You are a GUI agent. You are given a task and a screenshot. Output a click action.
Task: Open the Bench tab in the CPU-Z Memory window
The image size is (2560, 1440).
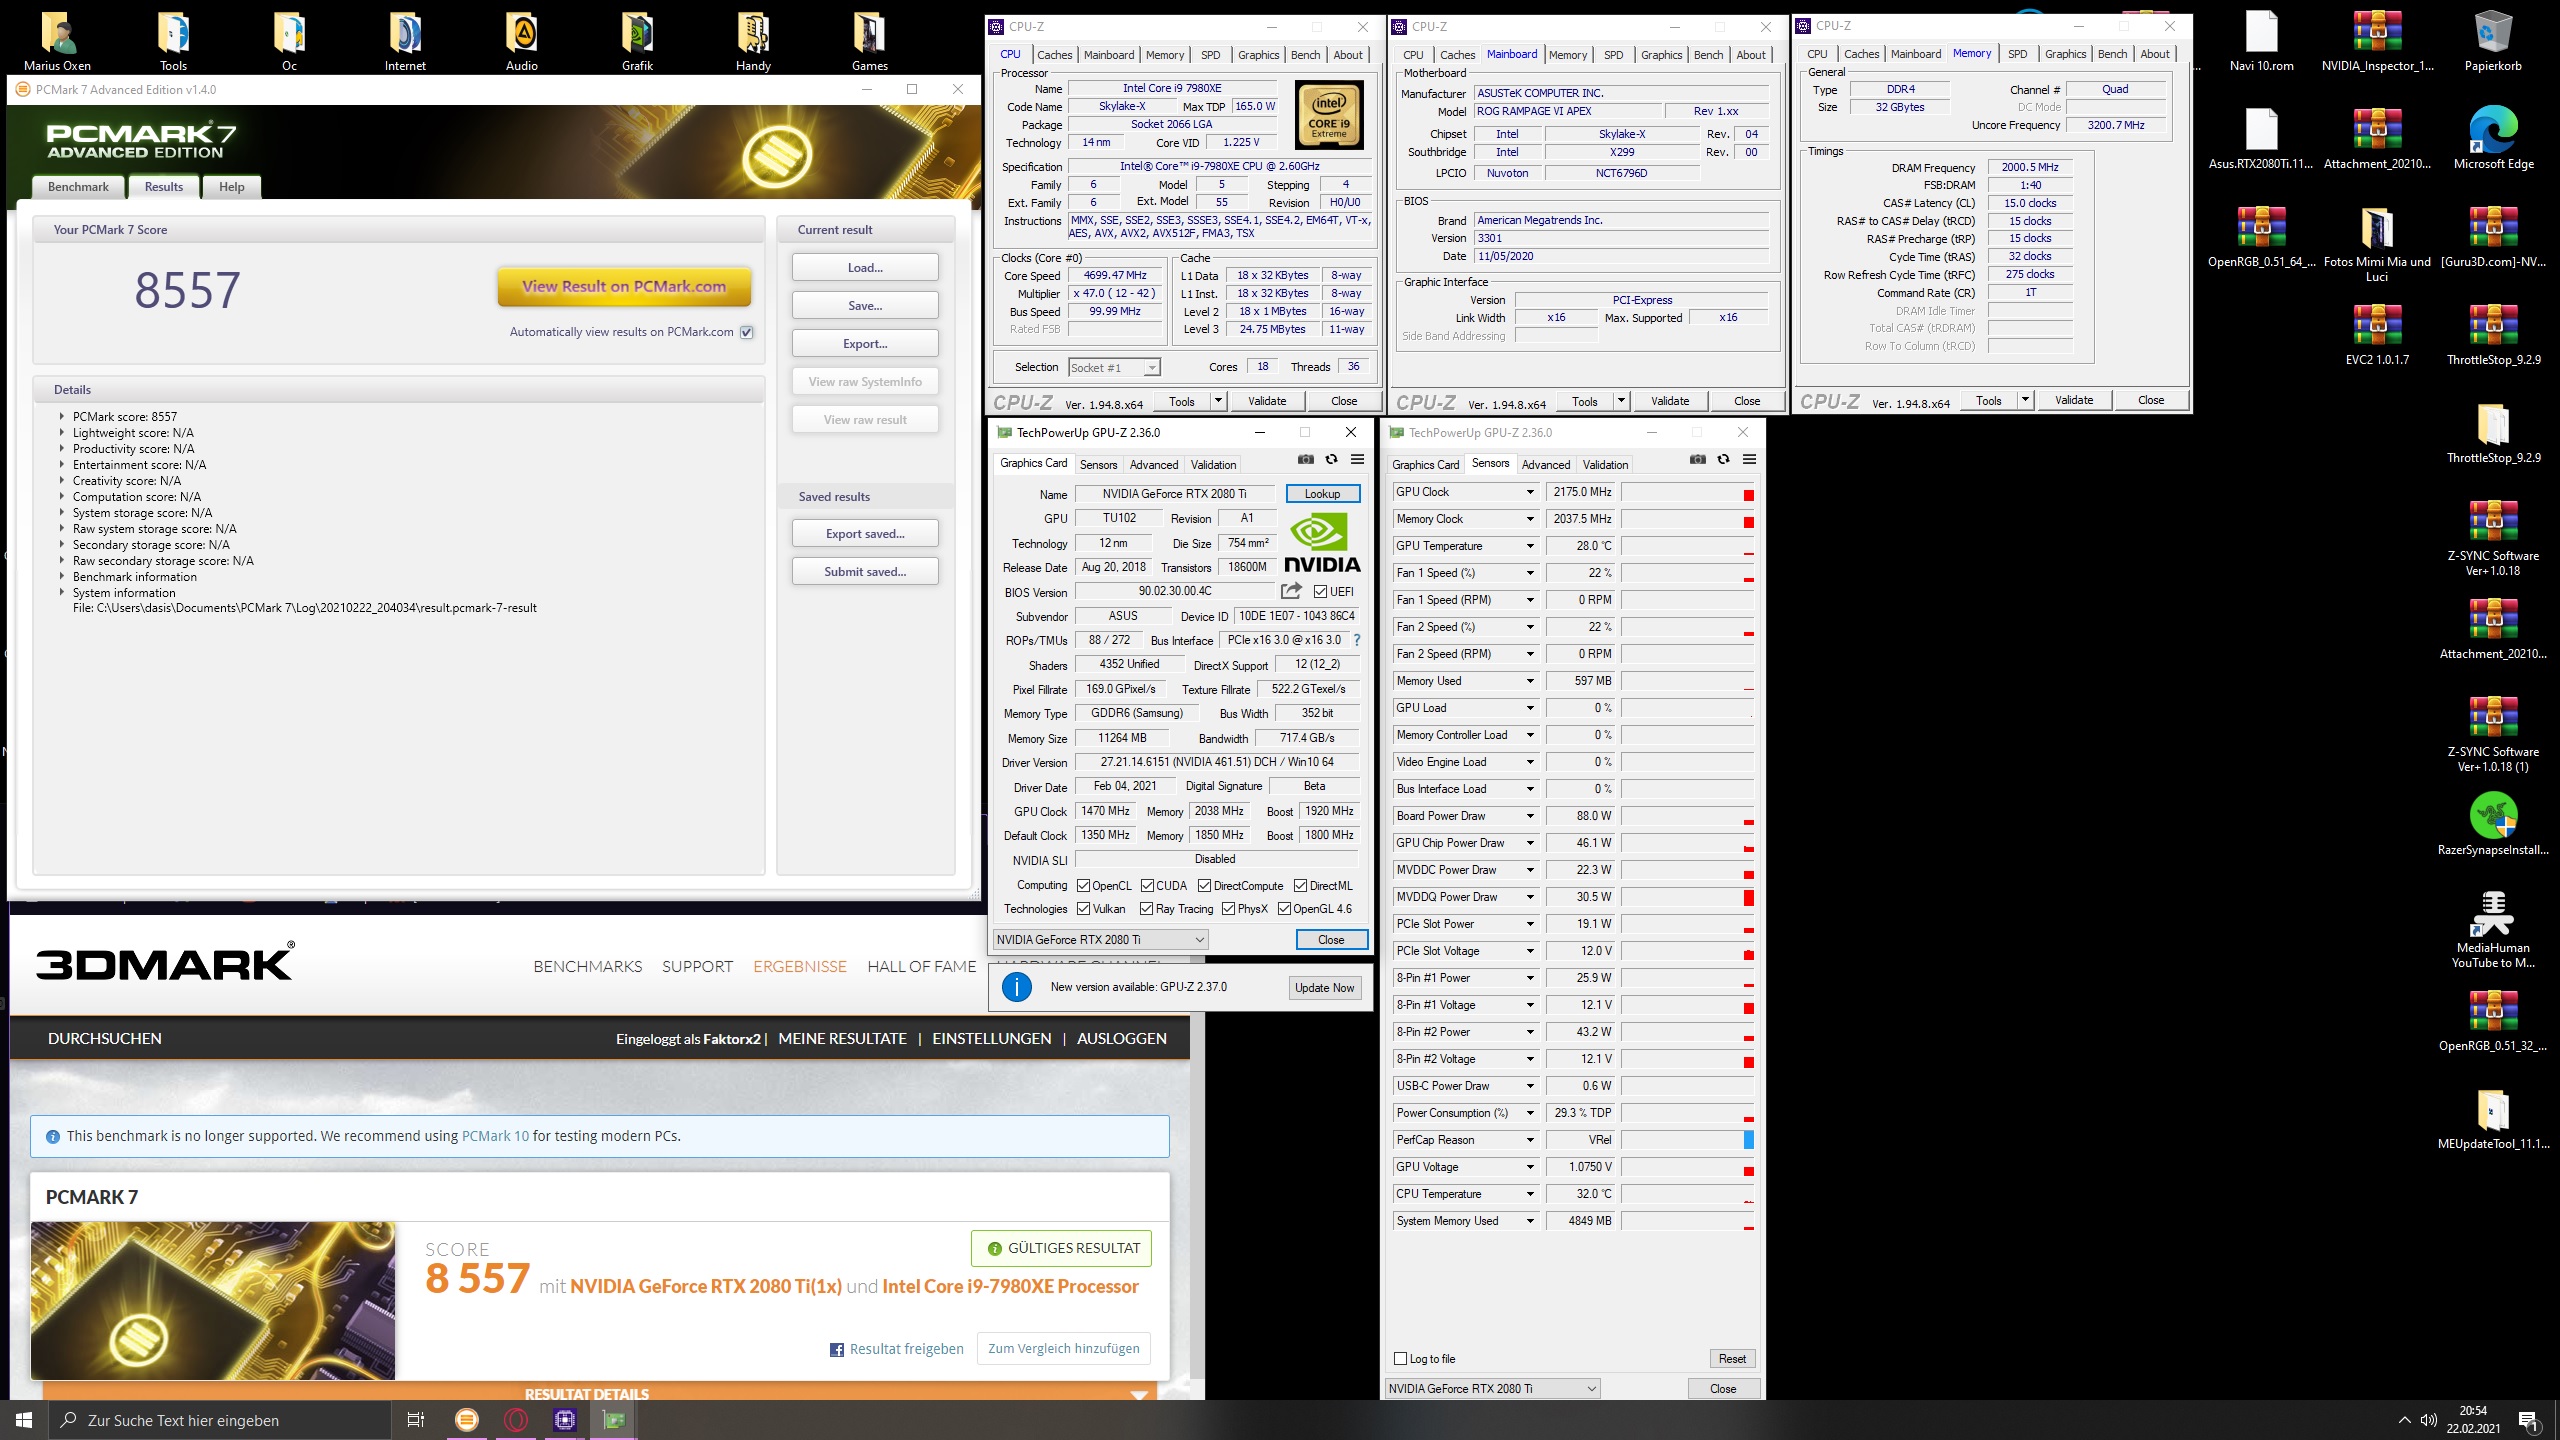point(2113,54)
